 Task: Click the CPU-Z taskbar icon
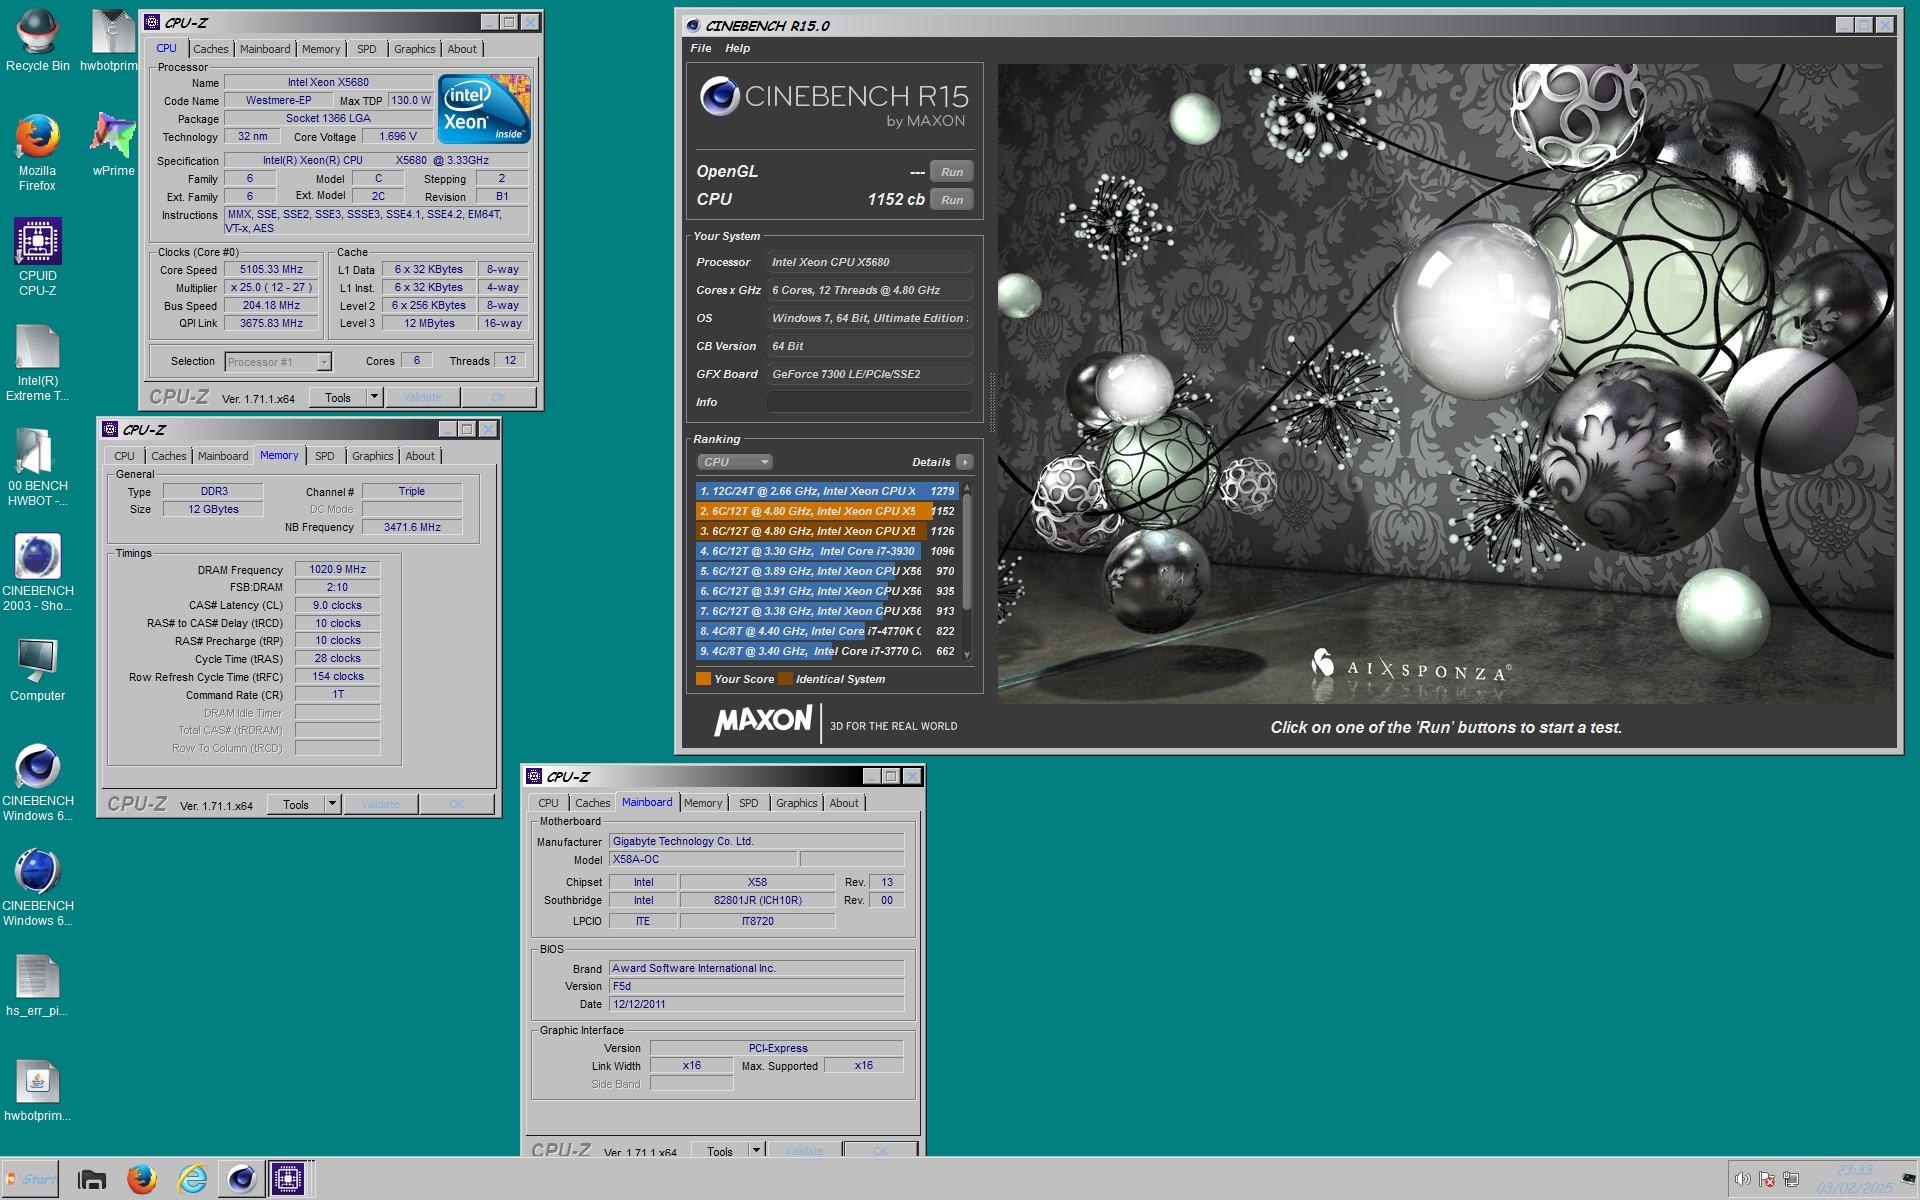288,1179
